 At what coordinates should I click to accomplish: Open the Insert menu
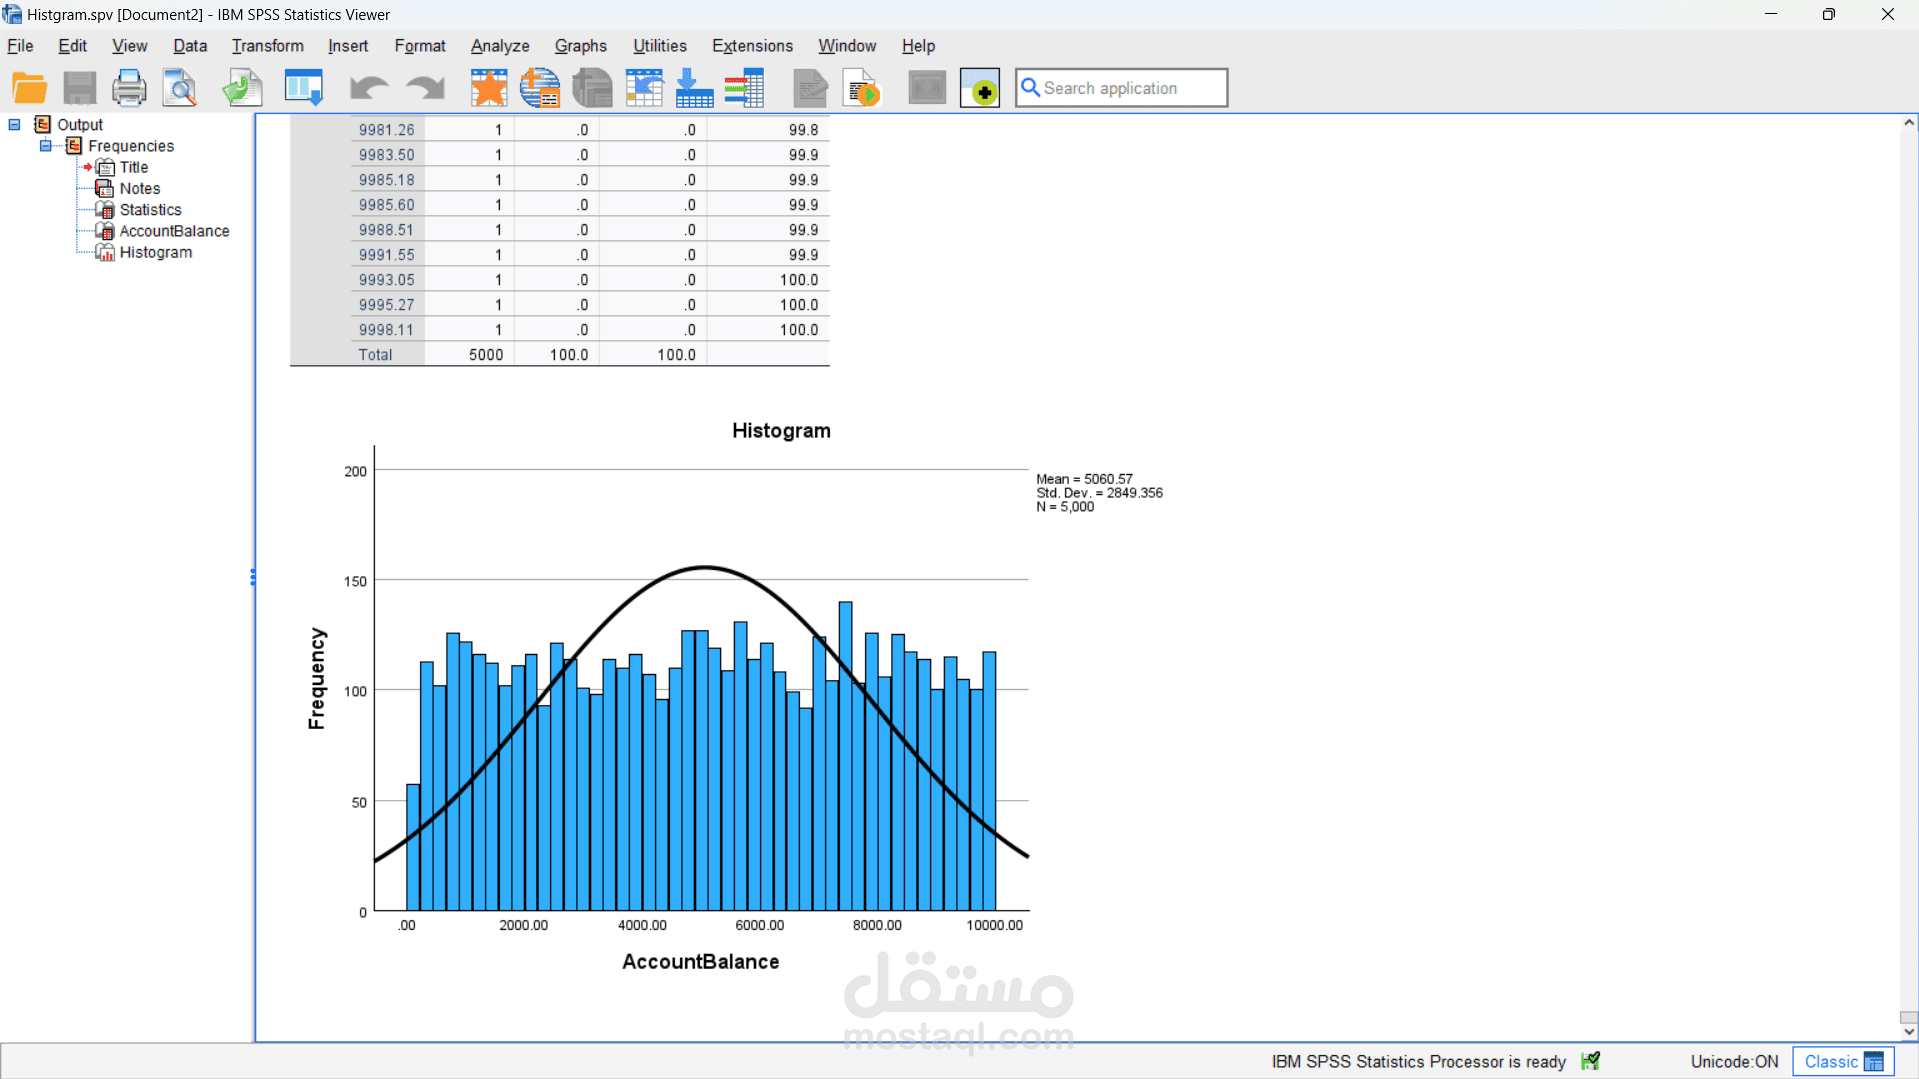pos(348,46)
